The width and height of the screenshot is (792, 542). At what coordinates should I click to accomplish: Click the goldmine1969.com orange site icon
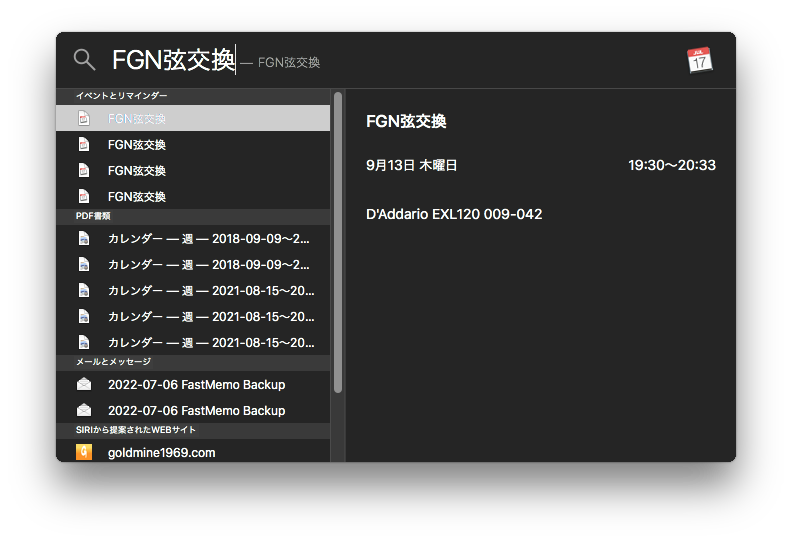point(84,452)
